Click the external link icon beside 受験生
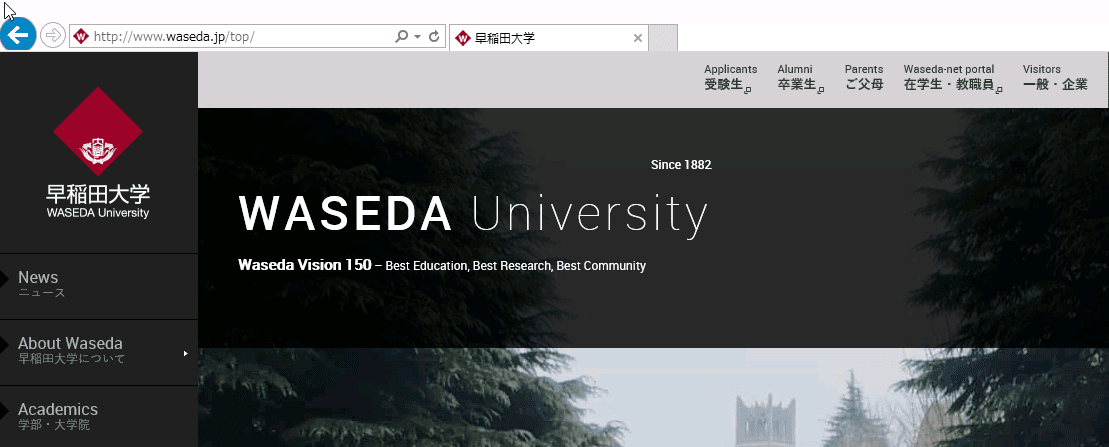The height and width of the screenshot is (447, 1109). (x=748, y=90)
